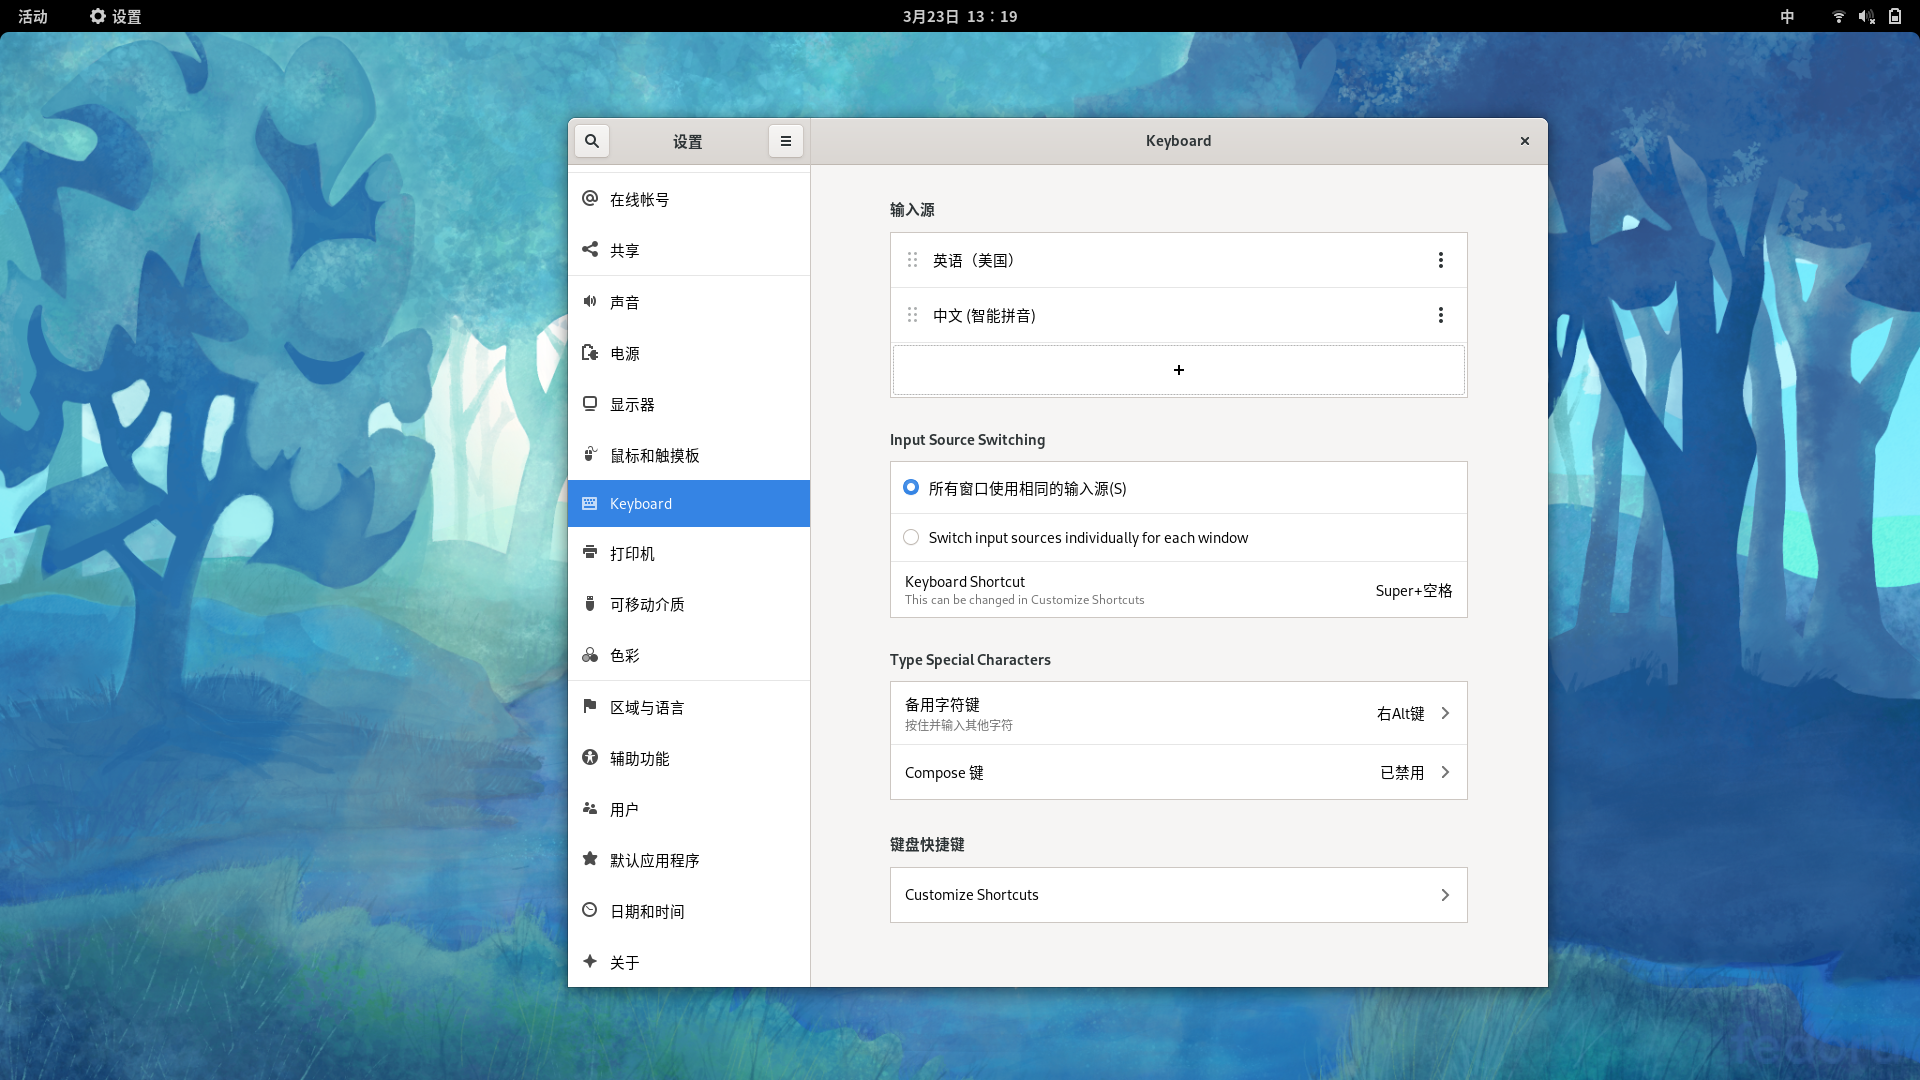Click the plus button to add input source
This screenshot has width=1920, height=1080.
pyautogui.click(x=1178, y=370)
